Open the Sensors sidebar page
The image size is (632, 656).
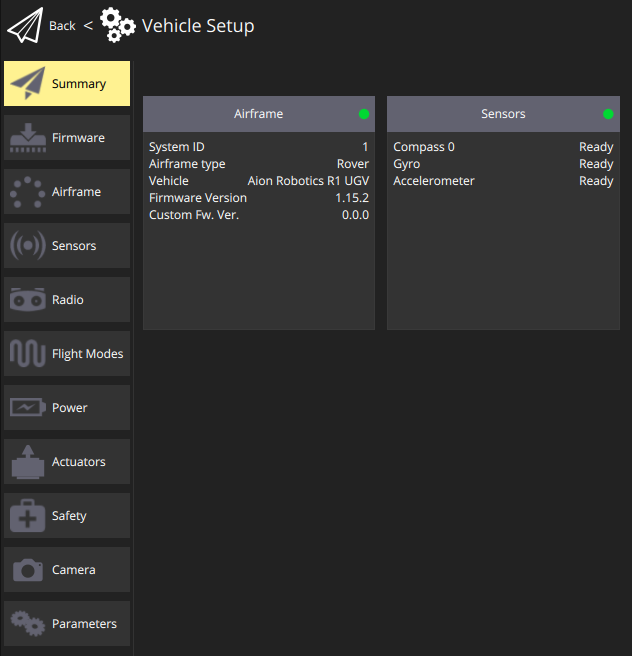tap(67, 246)
